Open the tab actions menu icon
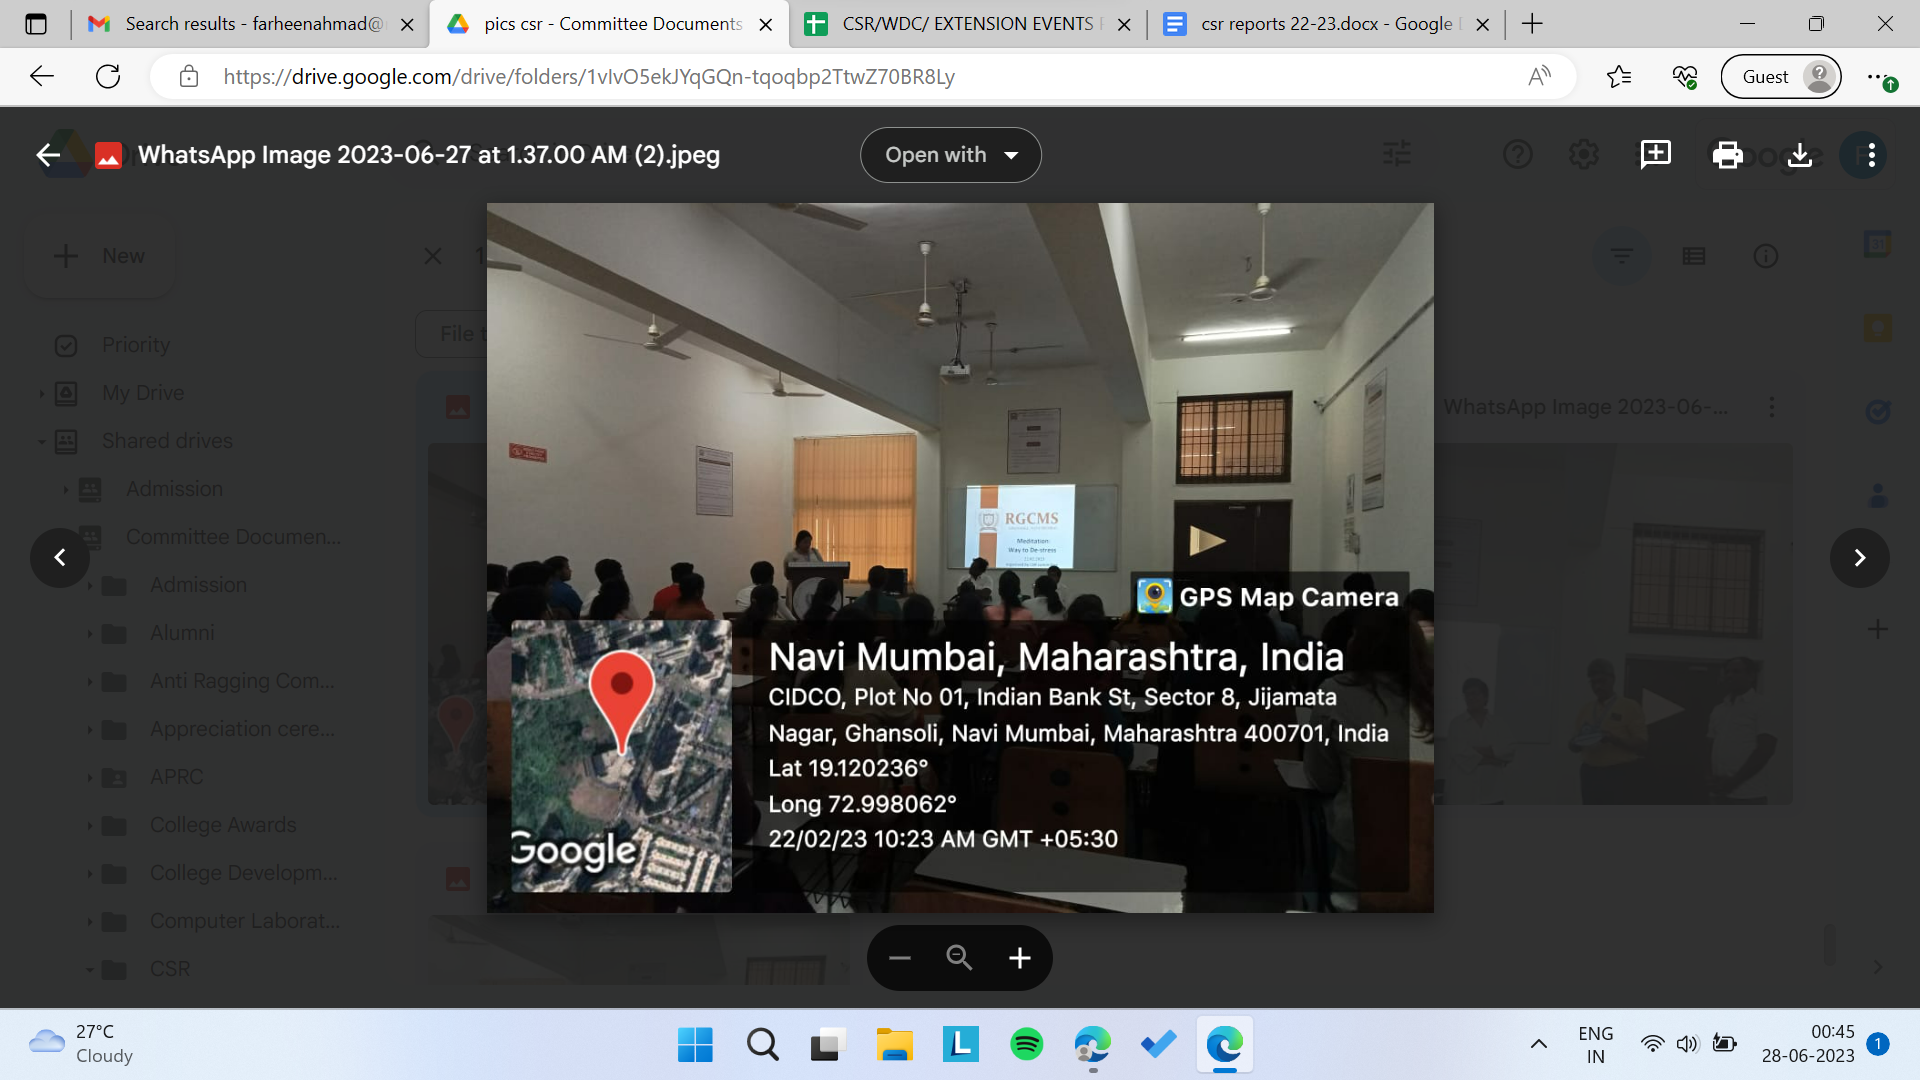This screenshot has width=1920, height=1080. tap(36, 24)
